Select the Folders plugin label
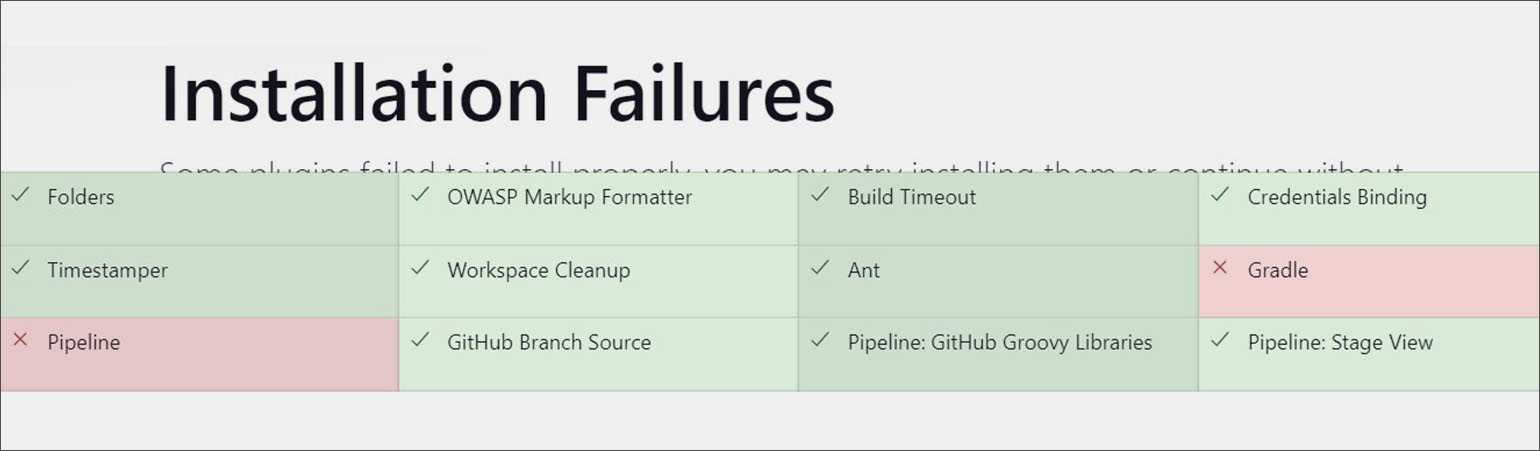Image resolution: width=1540 pixels, height=451 pixels. (81, 197)
